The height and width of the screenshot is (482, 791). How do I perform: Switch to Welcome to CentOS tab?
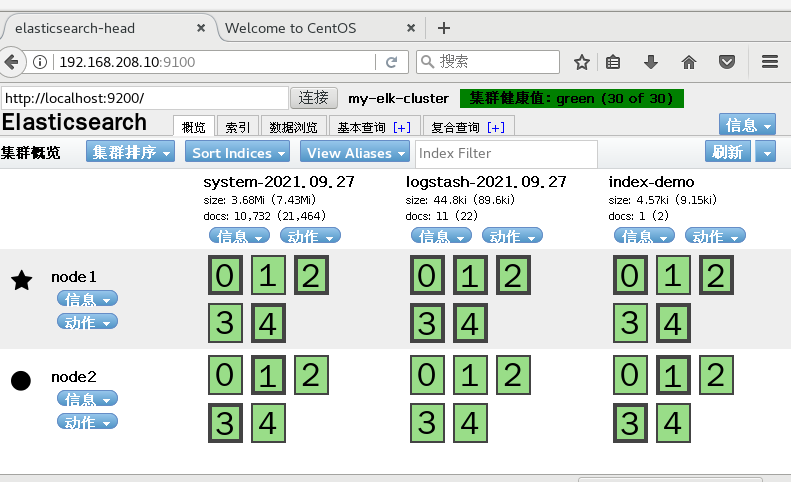(291, 28)
